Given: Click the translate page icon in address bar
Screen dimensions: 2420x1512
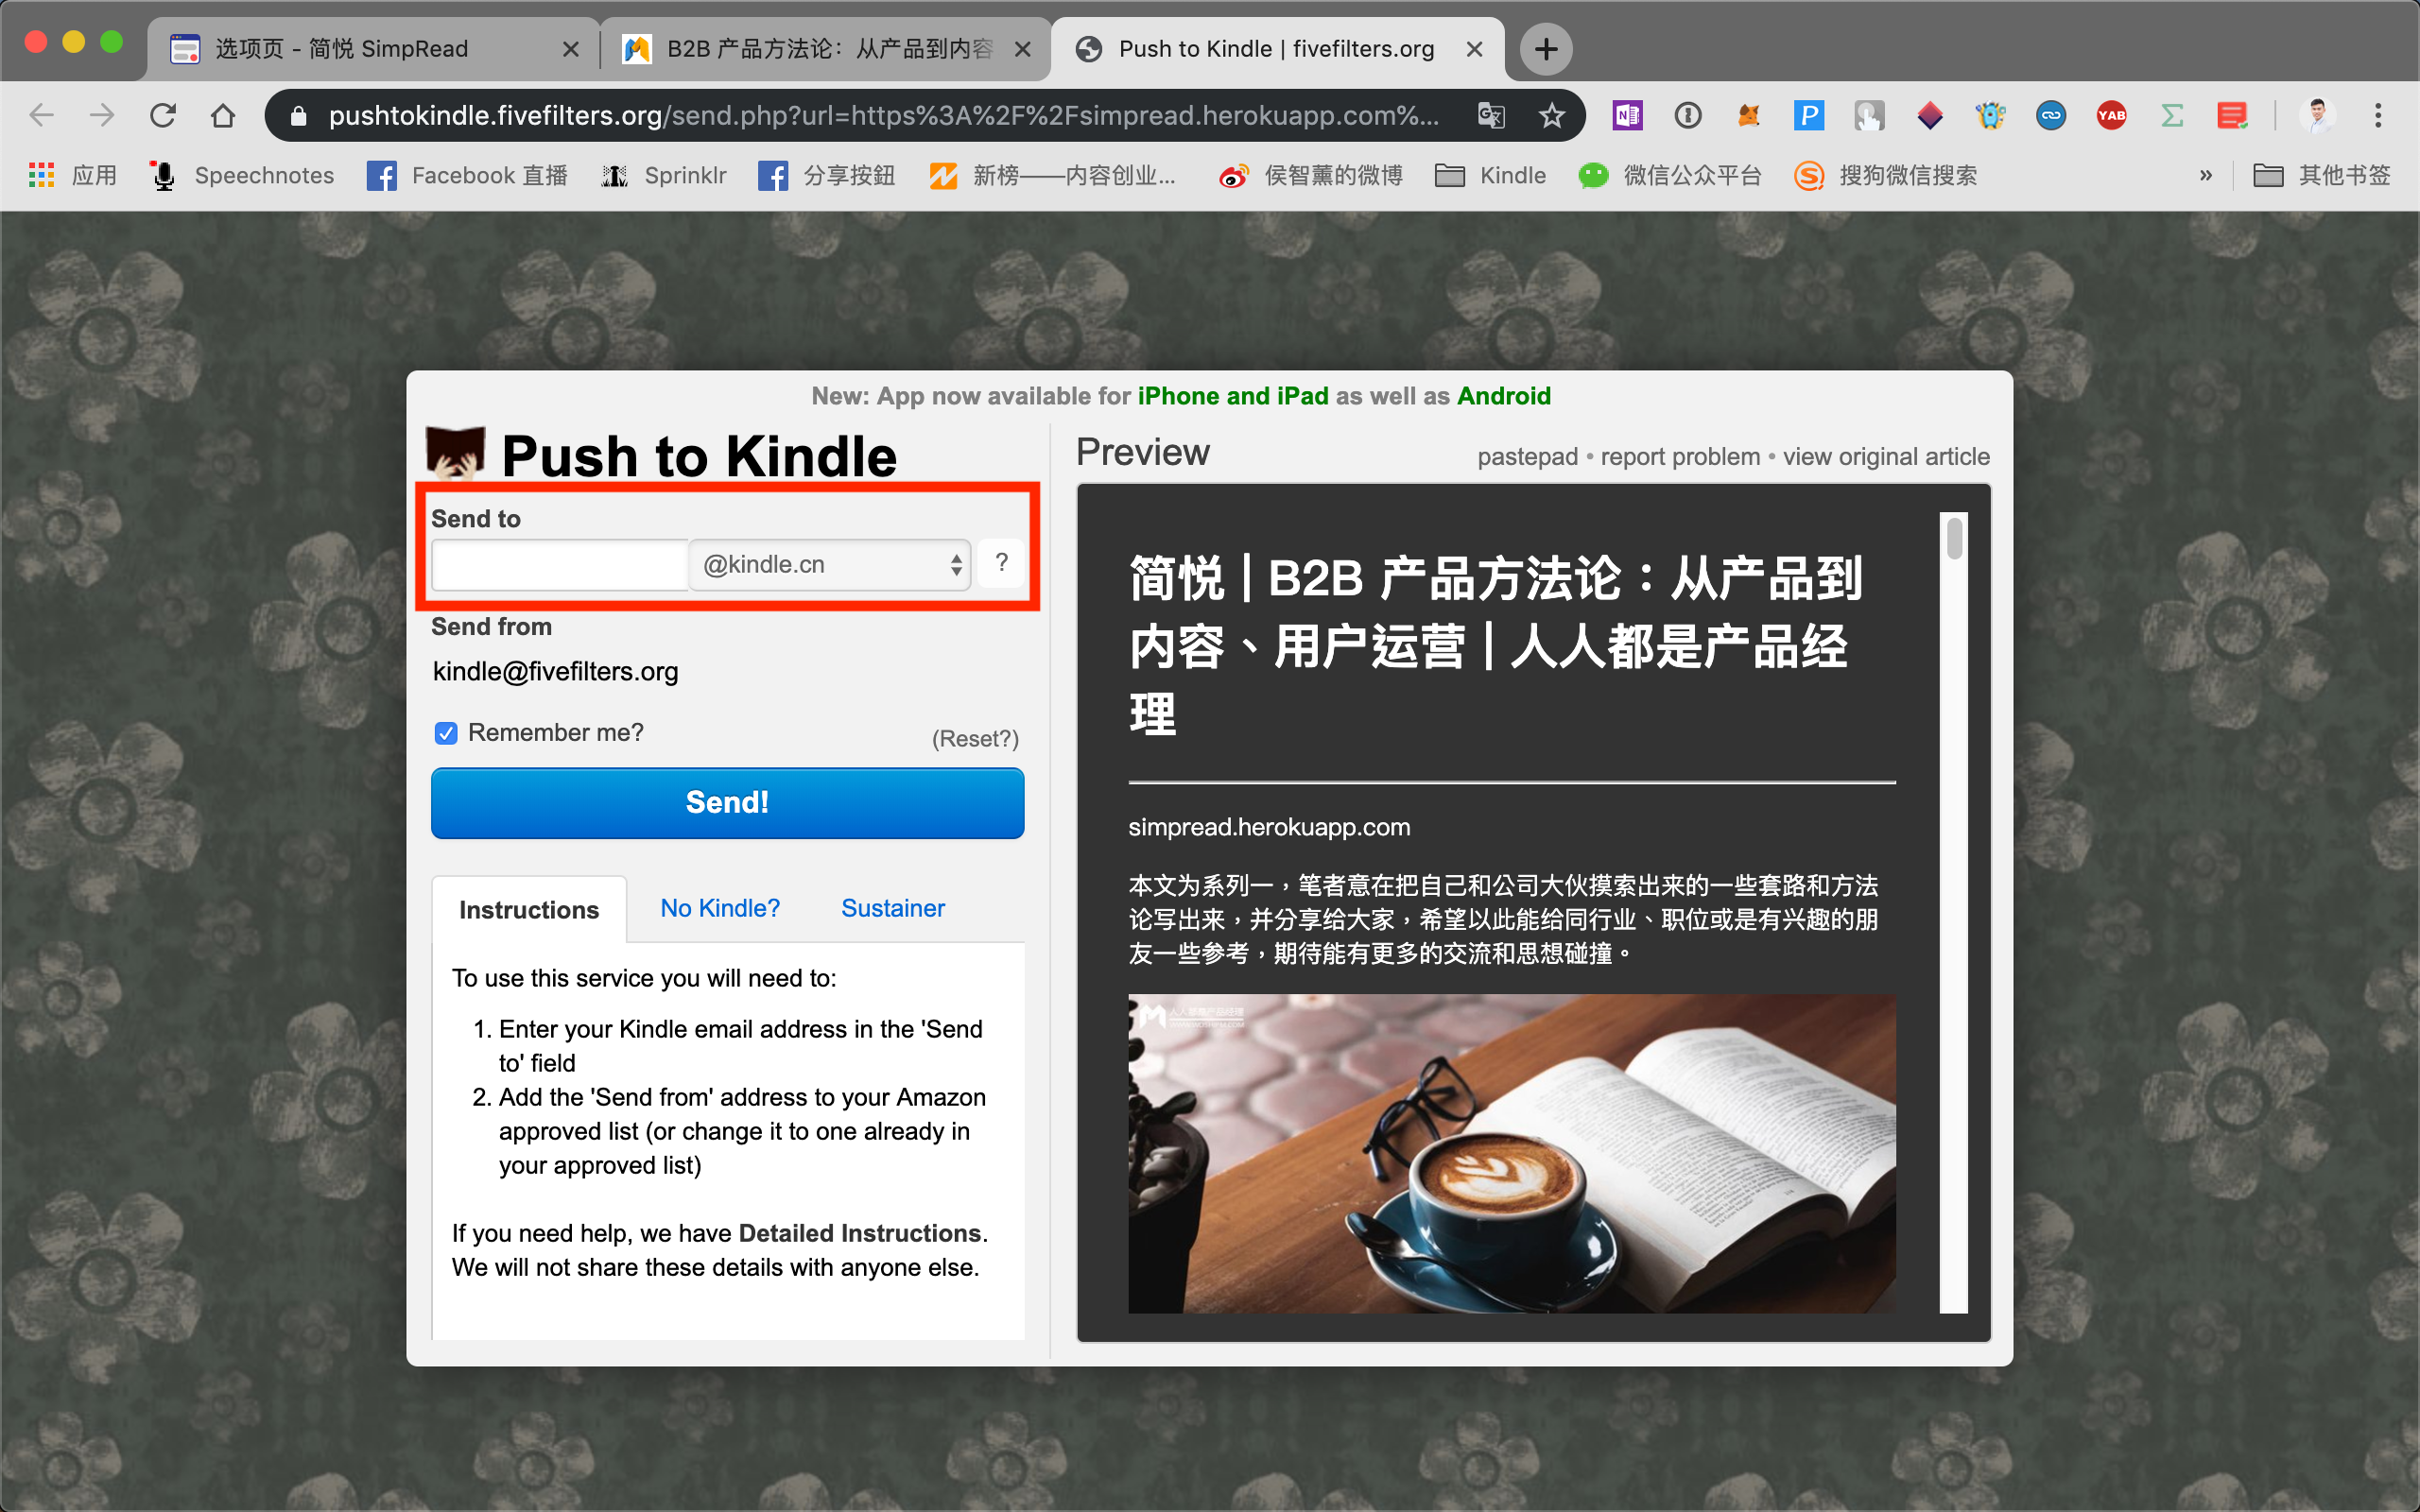Looking at the screenshot, I should (x=1491, y=116).
